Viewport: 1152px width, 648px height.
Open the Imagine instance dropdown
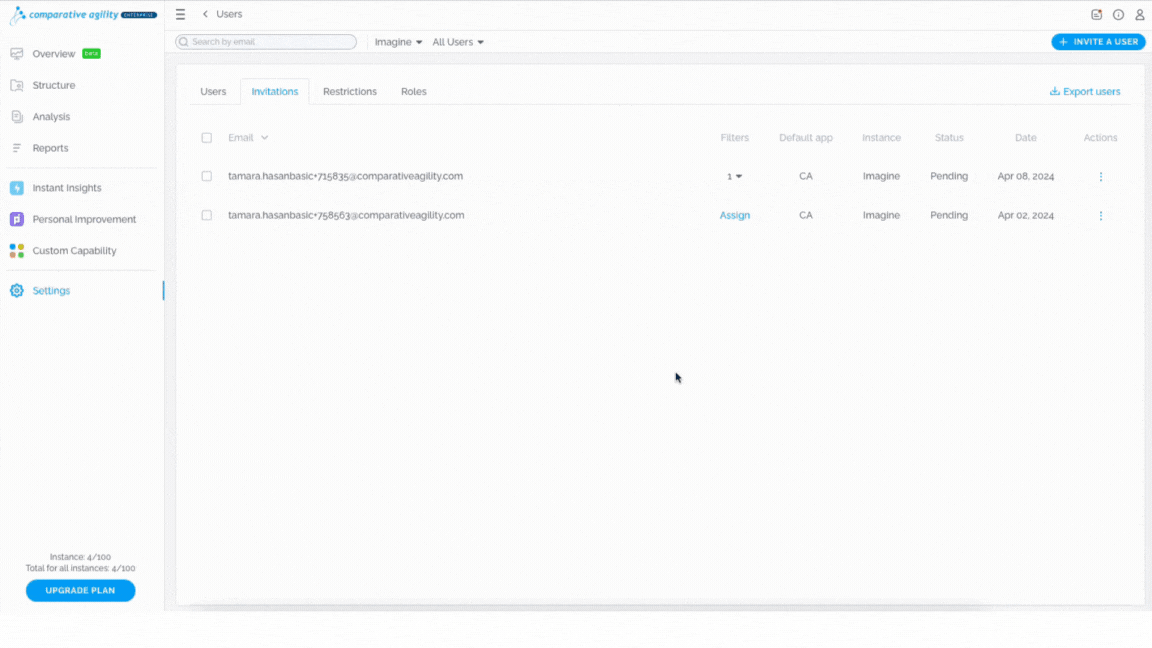[x=398, y=42]
